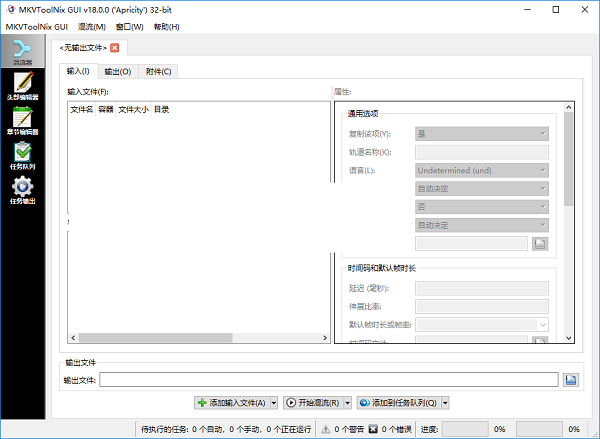This screenshot has height=439, width=600.
Task: Open the 帮助(H) menu
Action: click(166, 27)
